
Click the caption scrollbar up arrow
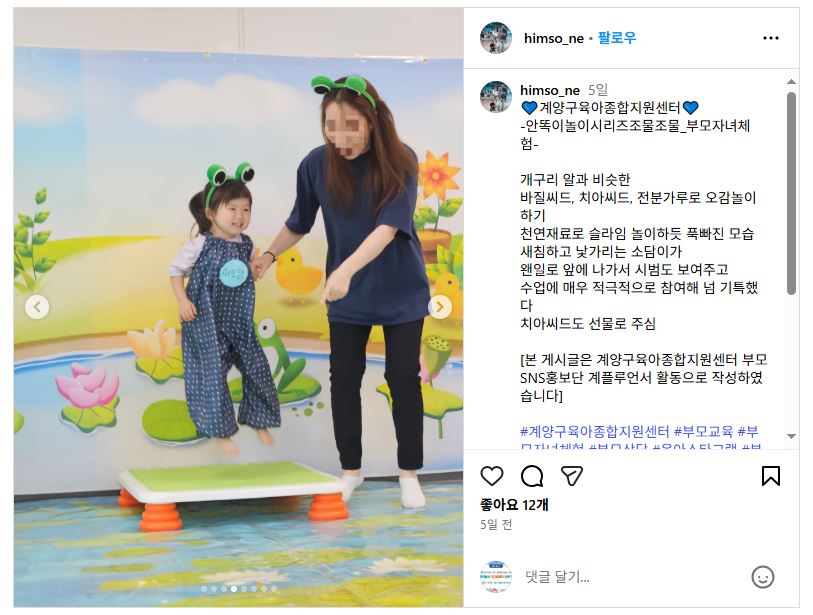791,82
